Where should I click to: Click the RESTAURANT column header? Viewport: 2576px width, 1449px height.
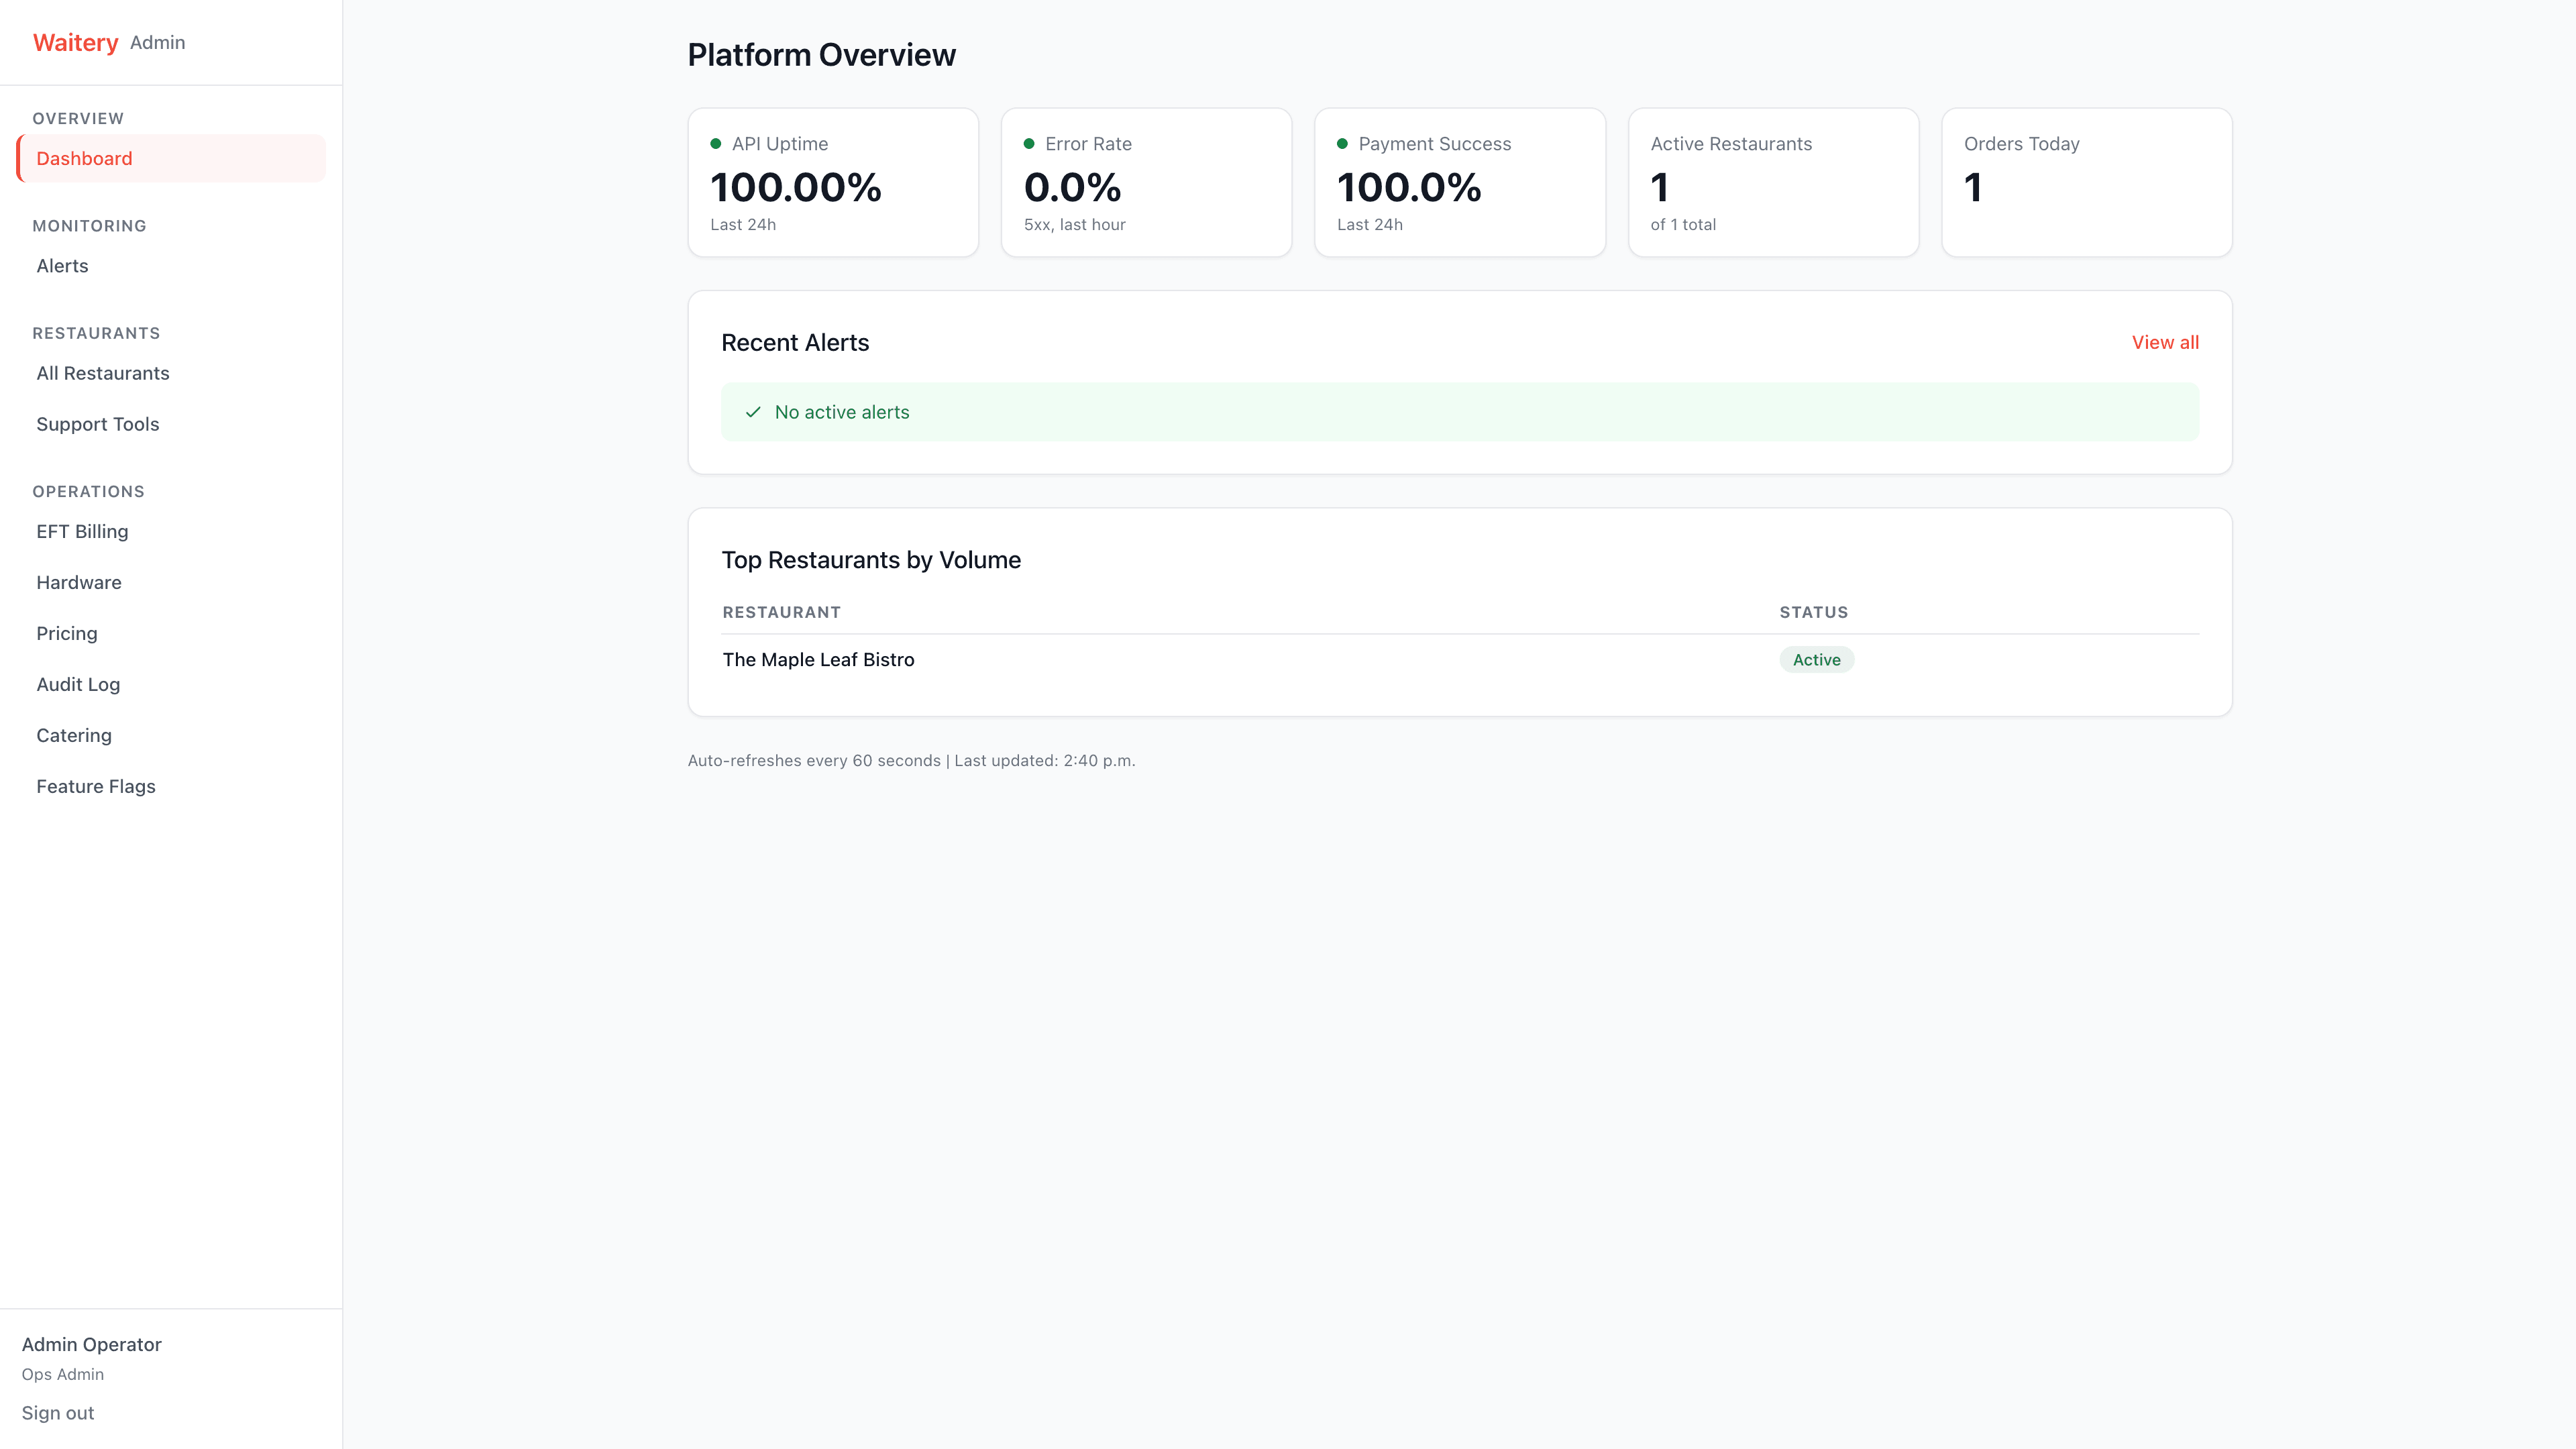click(781, 612)
